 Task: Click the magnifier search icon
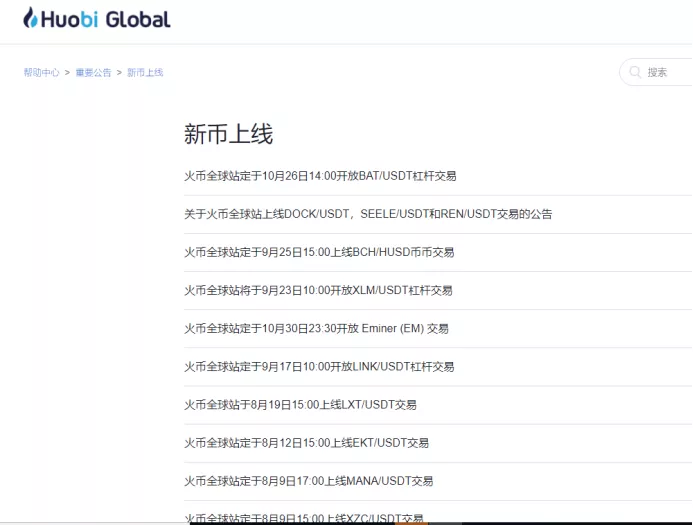point(635,72)
